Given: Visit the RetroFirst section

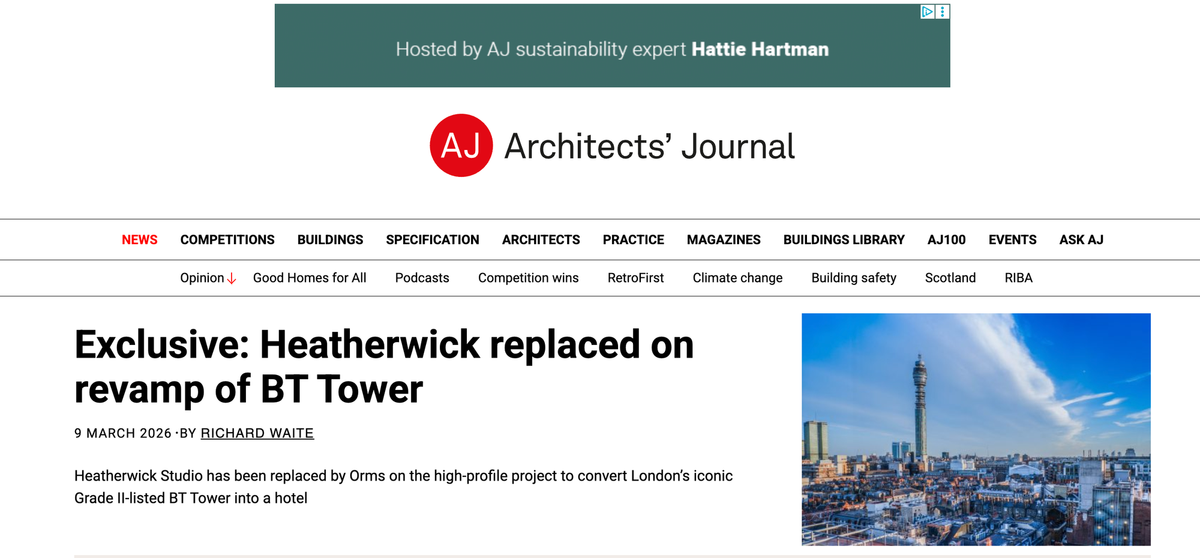Looking at the screenshot, I should 636,278.
